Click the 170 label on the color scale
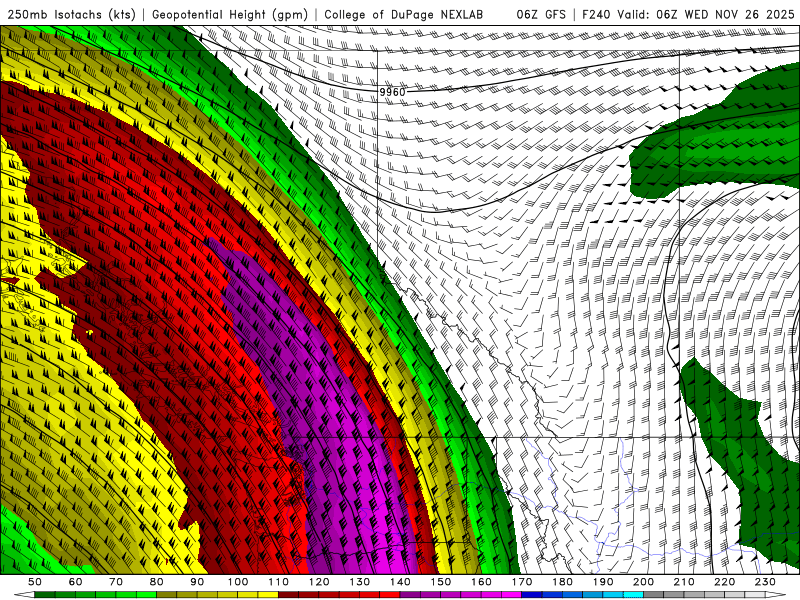This screenshot has width=800, height=600. pos(522,582)
